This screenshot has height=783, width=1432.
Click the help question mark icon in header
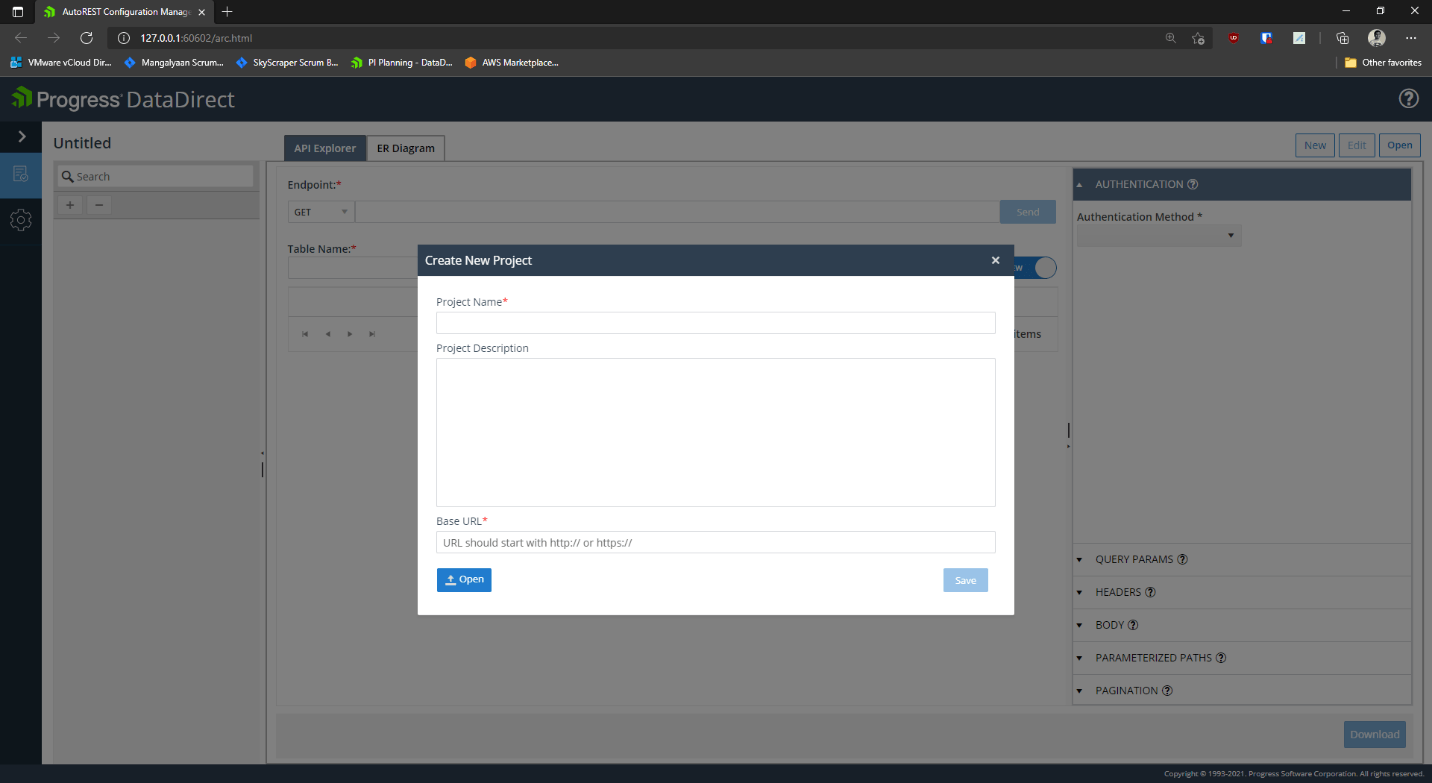pos(1408,98)
